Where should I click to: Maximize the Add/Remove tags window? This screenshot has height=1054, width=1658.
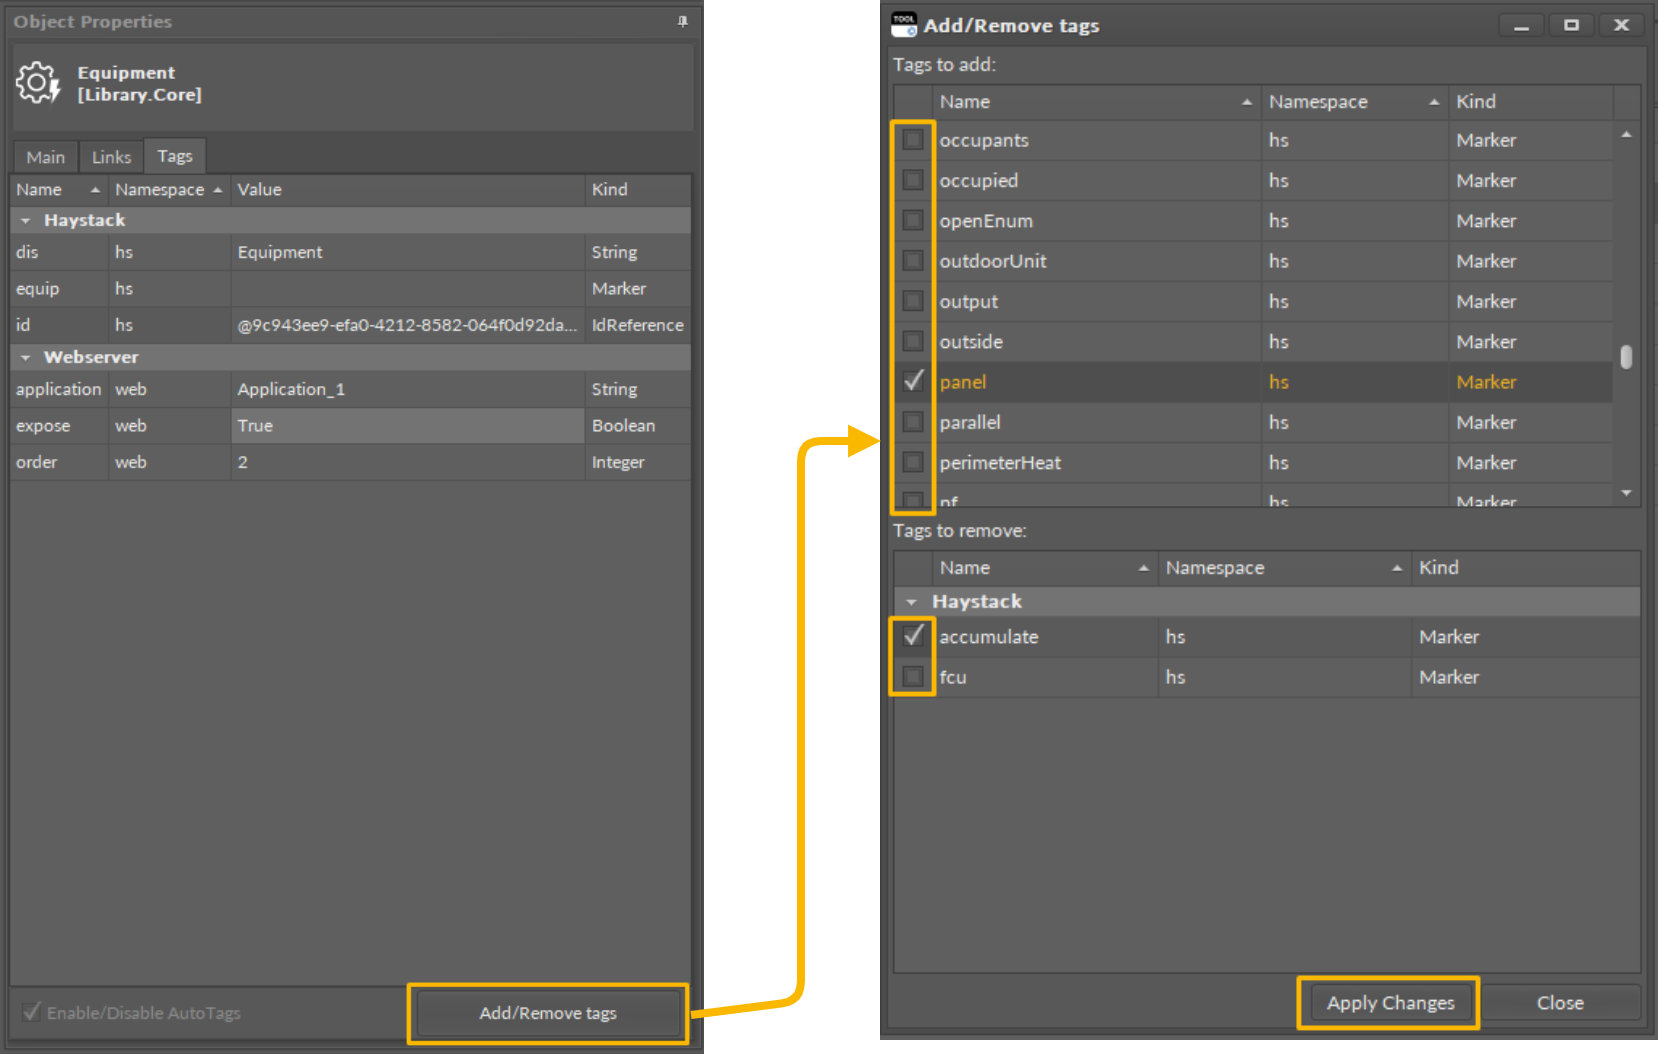click(x=1571, y=25)
